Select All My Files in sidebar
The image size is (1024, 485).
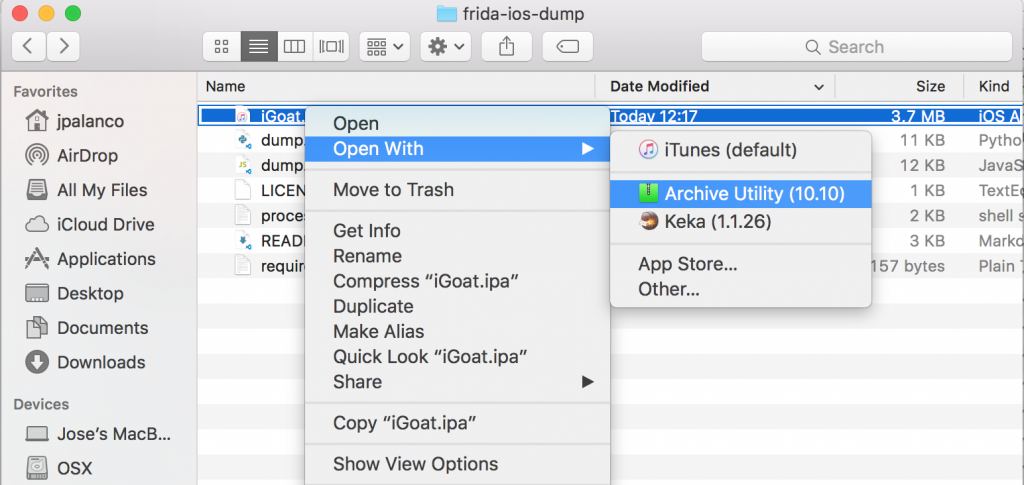(86, 190)
